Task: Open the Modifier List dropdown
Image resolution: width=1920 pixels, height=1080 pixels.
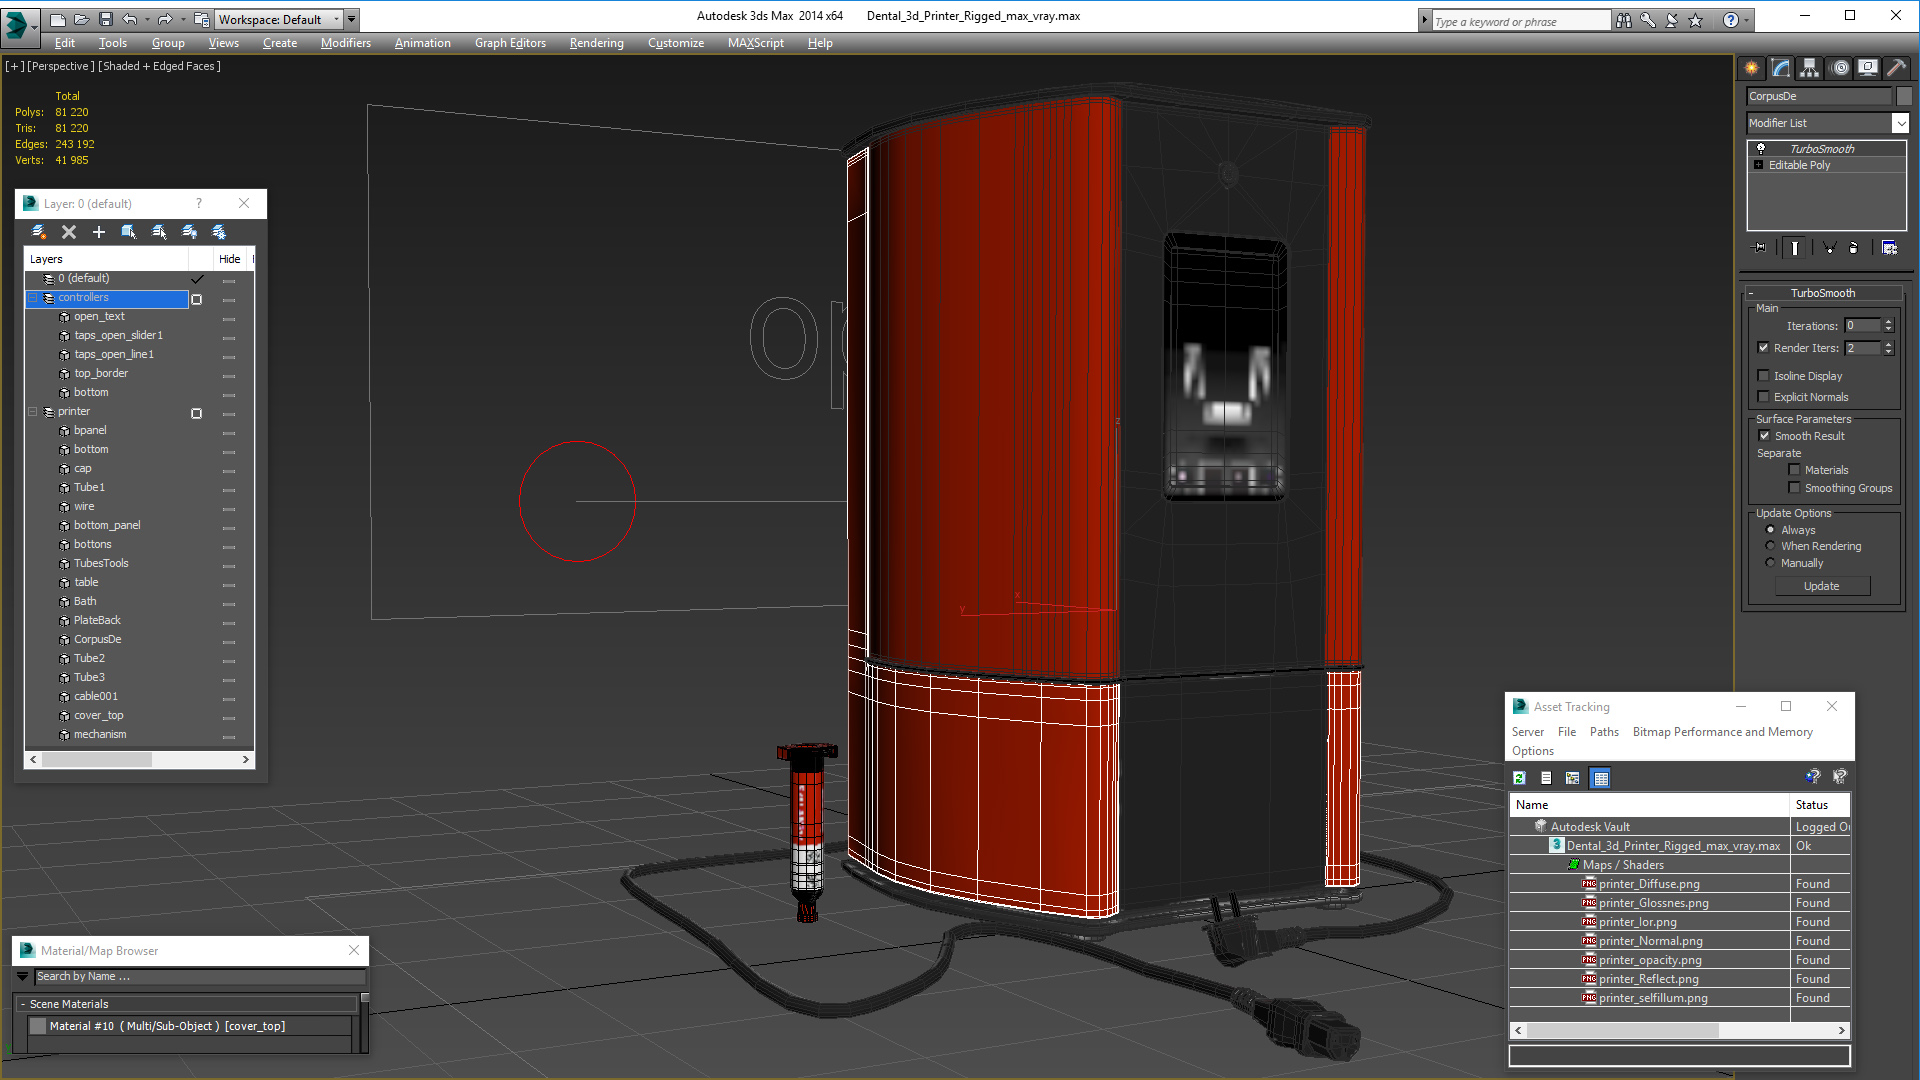Action: [x=1900, y=123]
